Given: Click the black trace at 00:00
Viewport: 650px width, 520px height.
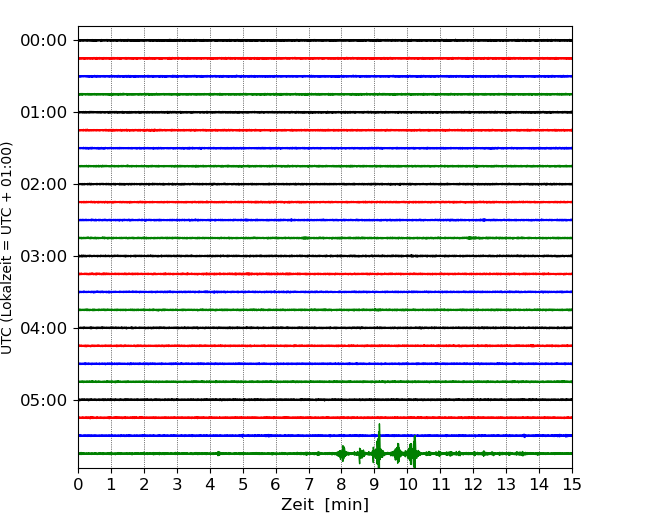Looking at the screenshot, I should [325, 41].
